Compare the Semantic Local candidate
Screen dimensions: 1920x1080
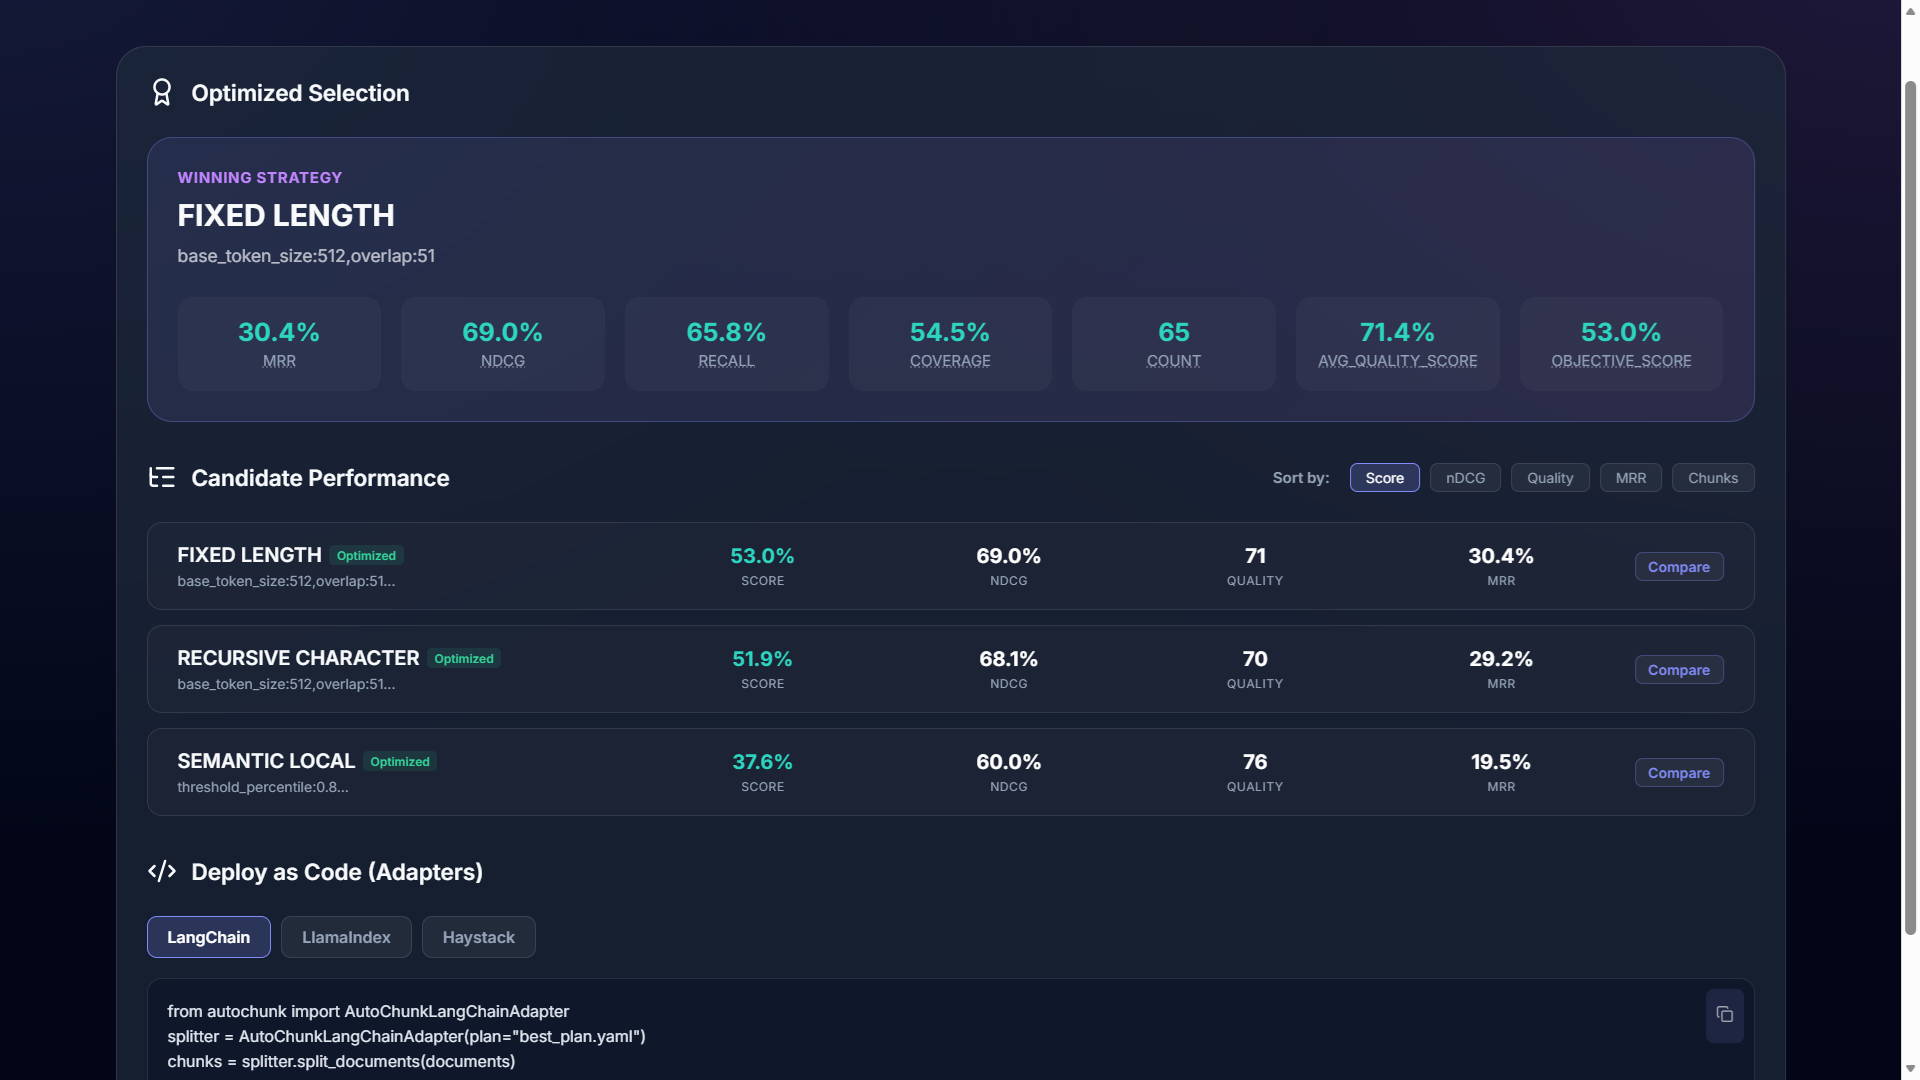pos(1678,773)
